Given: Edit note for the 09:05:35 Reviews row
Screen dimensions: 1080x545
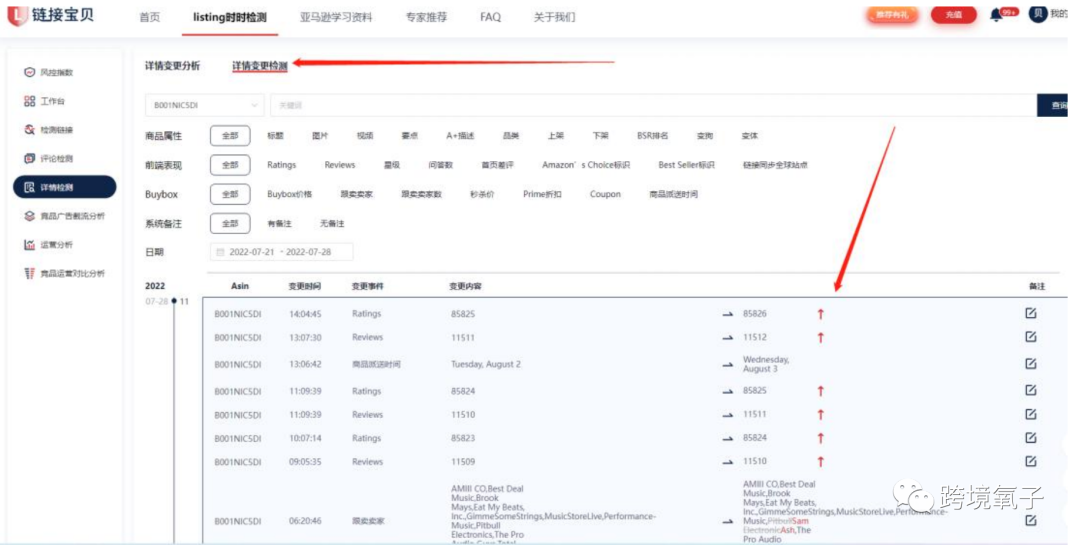Looking at the screenshot, I should tap(1030, 461).
